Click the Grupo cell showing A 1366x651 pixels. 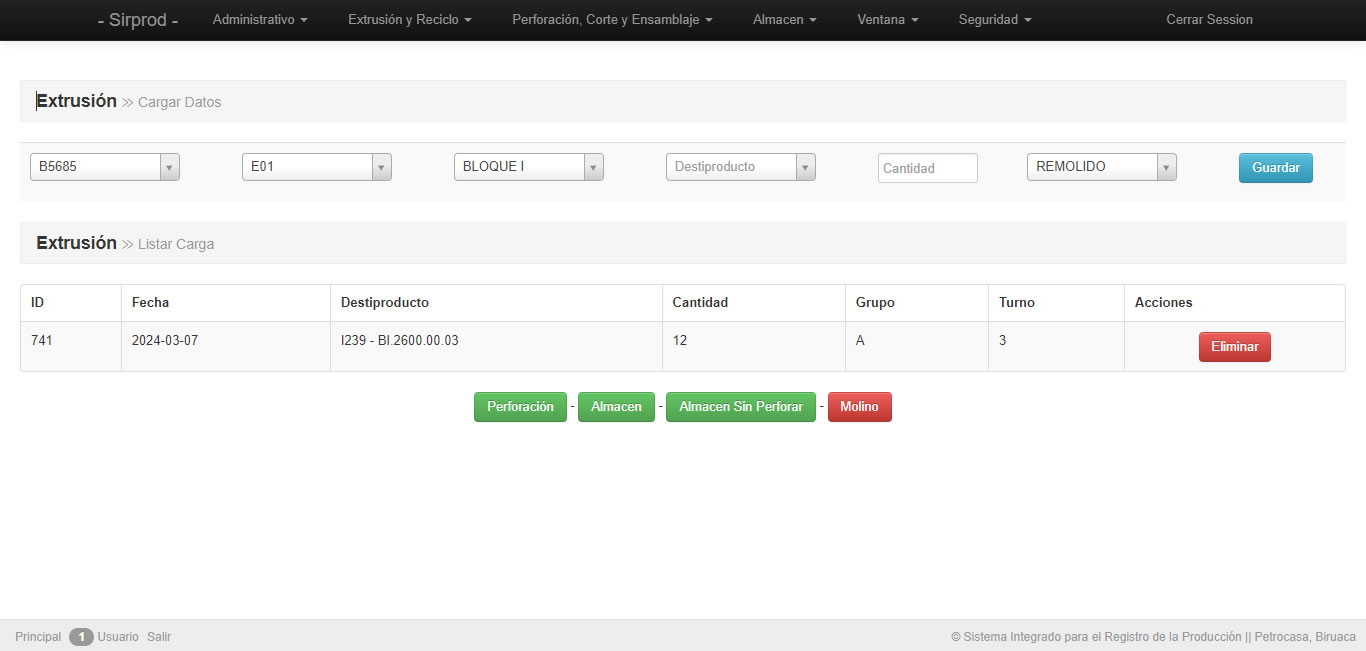pyautogui.click(x=917, y=346)
